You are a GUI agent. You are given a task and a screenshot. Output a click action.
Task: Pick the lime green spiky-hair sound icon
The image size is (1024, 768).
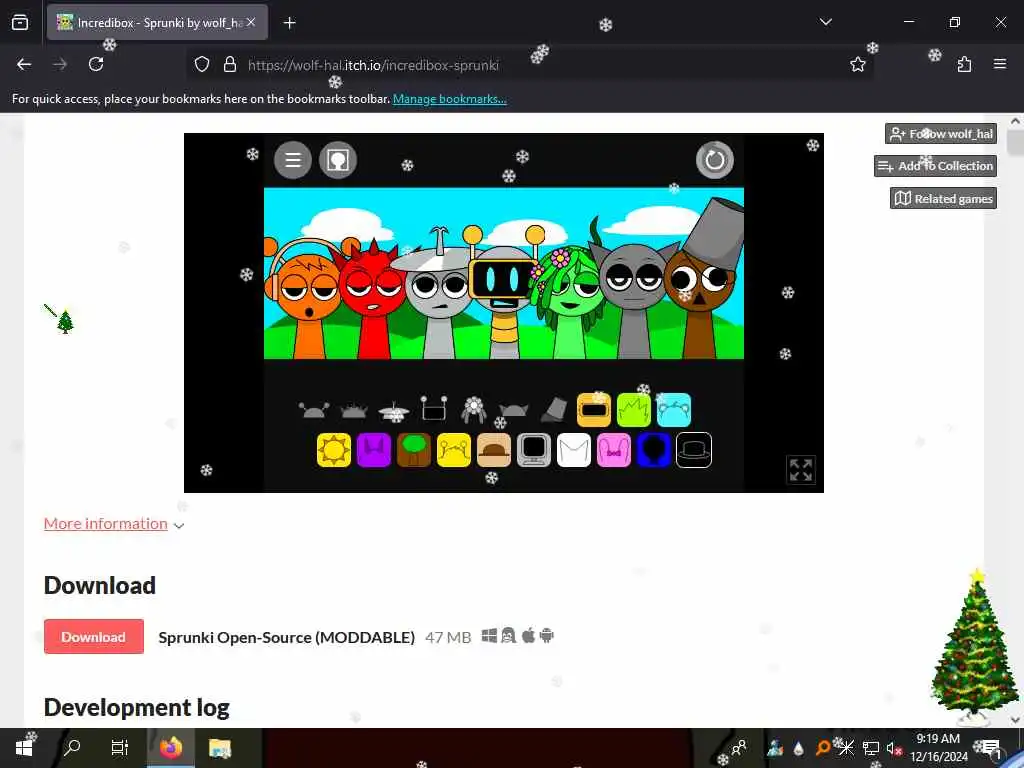click(633, 409)
